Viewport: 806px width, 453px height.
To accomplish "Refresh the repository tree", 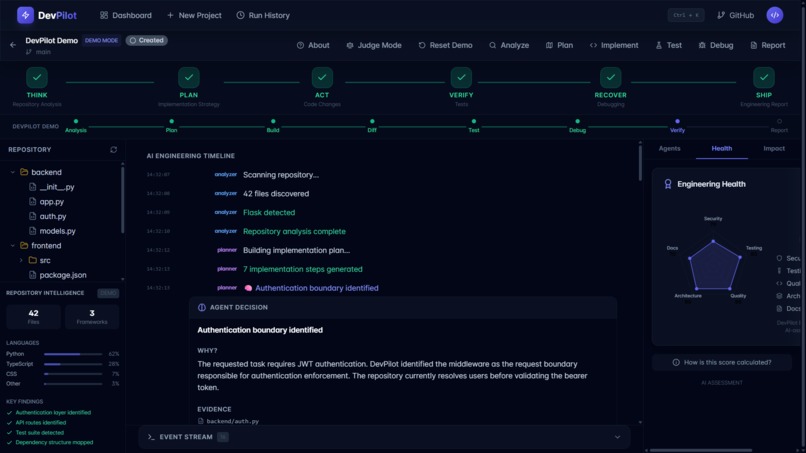I will (114, 150).
